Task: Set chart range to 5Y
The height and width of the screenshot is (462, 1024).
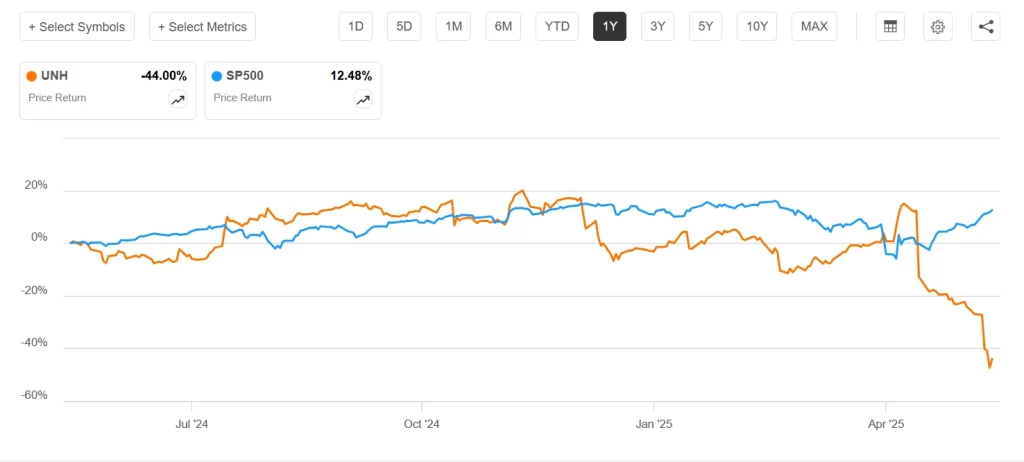Action: [x=706, y=27]
